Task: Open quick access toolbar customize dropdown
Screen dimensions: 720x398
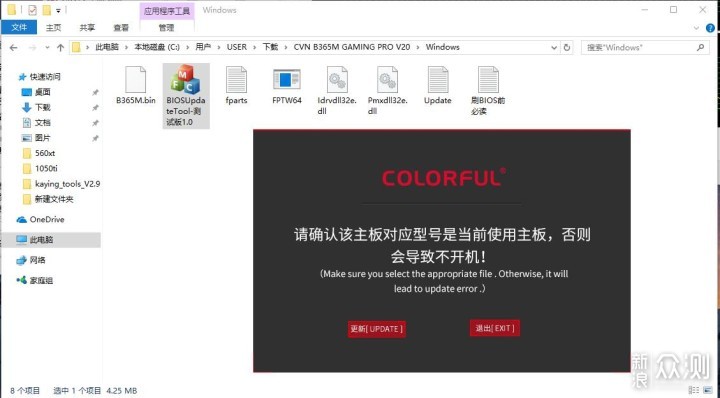Action: tap(58, 10)
